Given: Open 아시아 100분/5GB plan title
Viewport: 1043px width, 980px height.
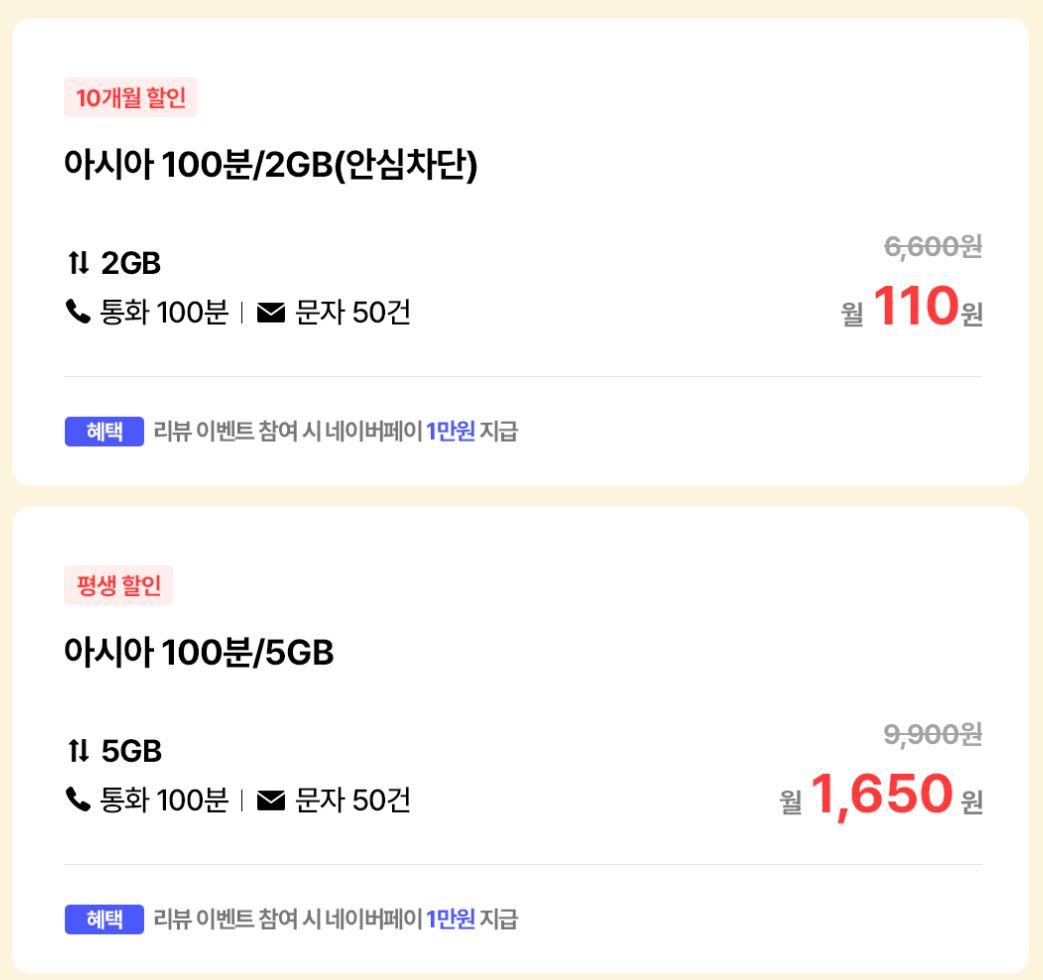Looking at the screenshot, I should point(199,653).
